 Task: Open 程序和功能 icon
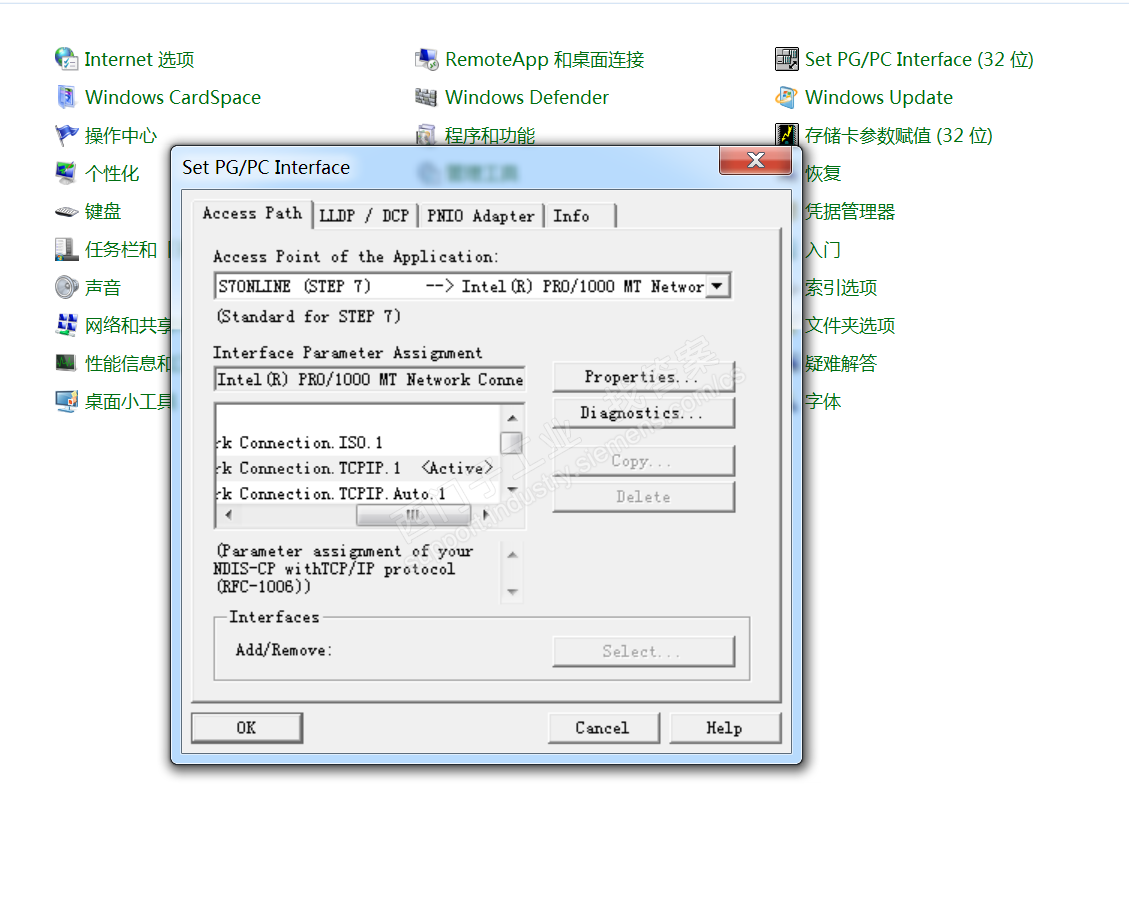[x=426, y=135]
